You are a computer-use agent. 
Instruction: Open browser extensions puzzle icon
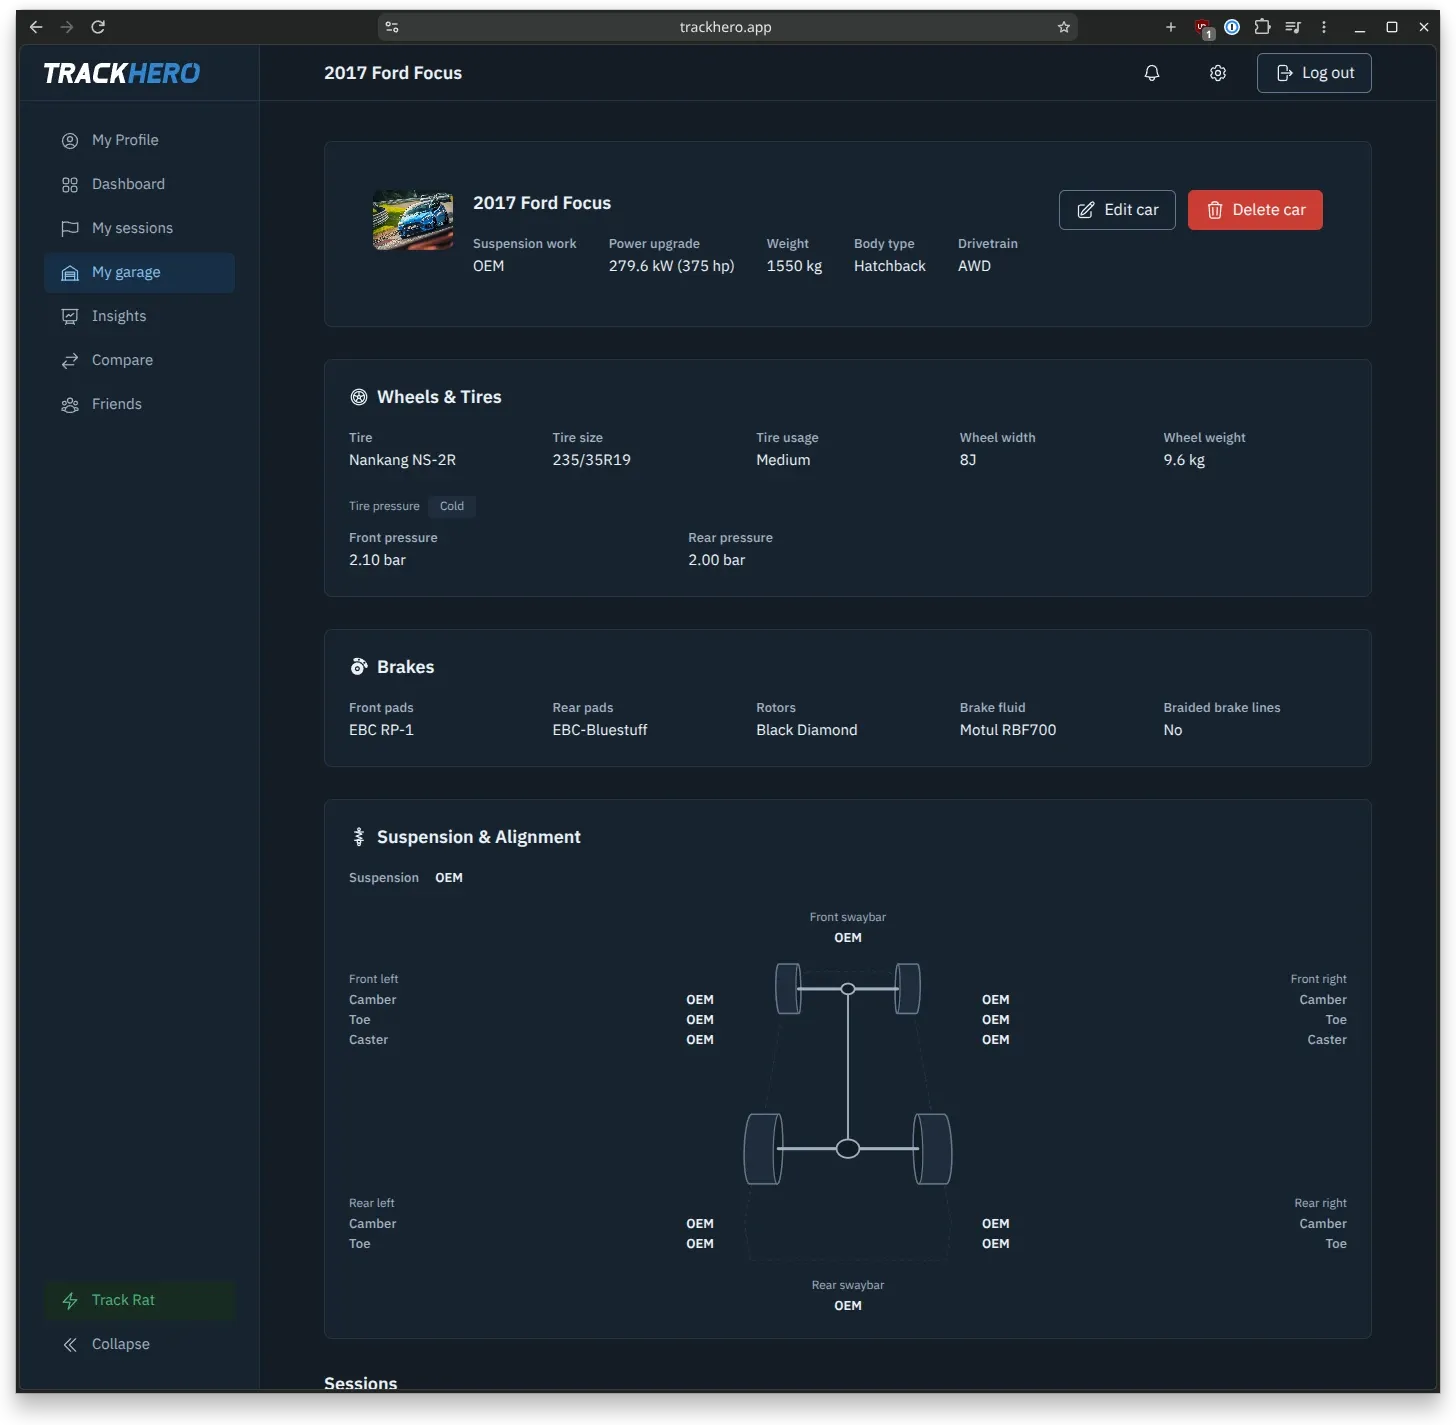click(x=1263, y=27)
